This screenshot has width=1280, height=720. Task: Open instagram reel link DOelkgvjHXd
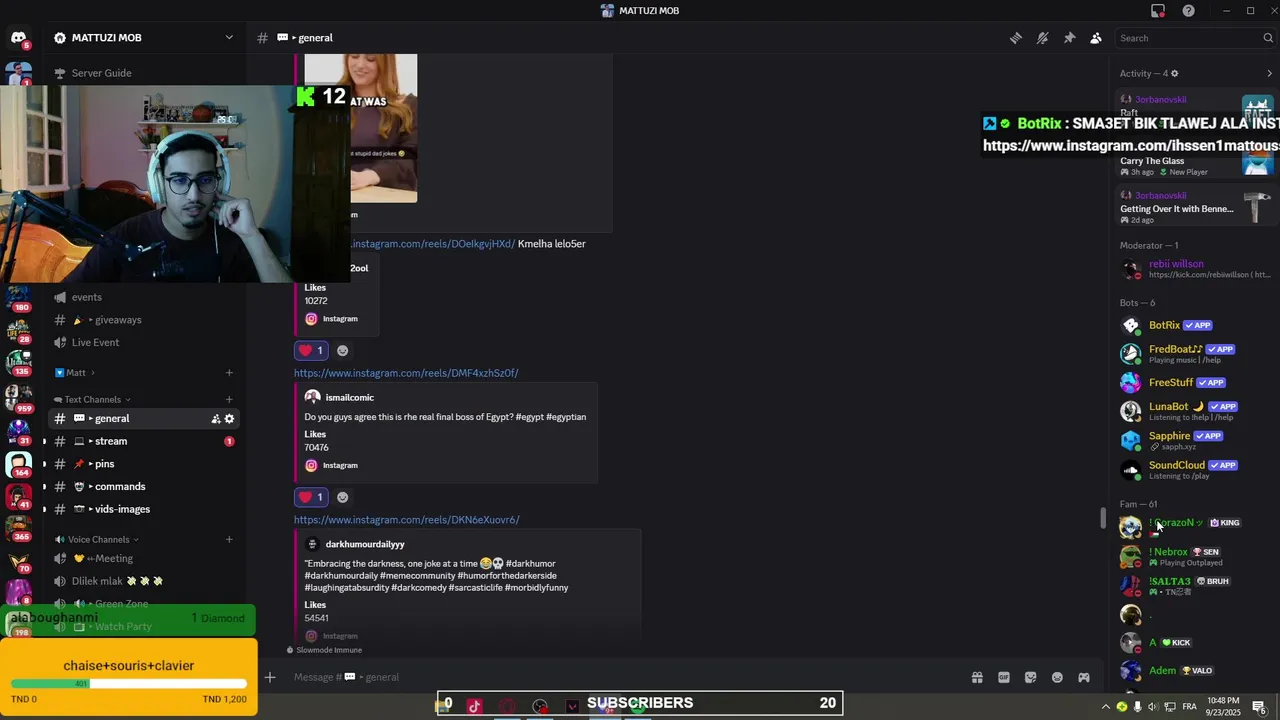point(434,244)
